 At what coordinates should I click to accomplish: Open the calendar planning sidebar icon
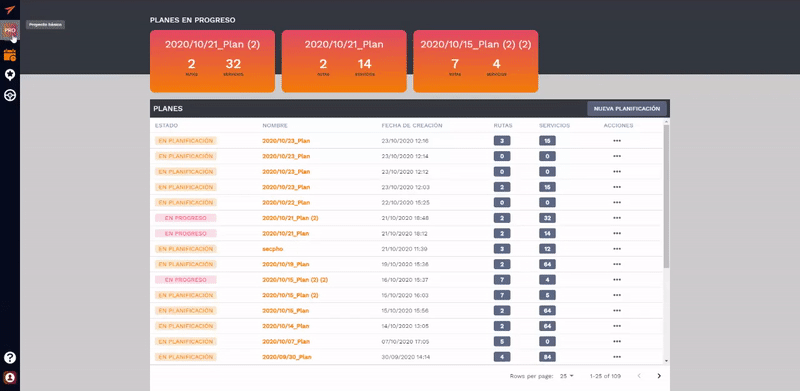tap(10, 55)
